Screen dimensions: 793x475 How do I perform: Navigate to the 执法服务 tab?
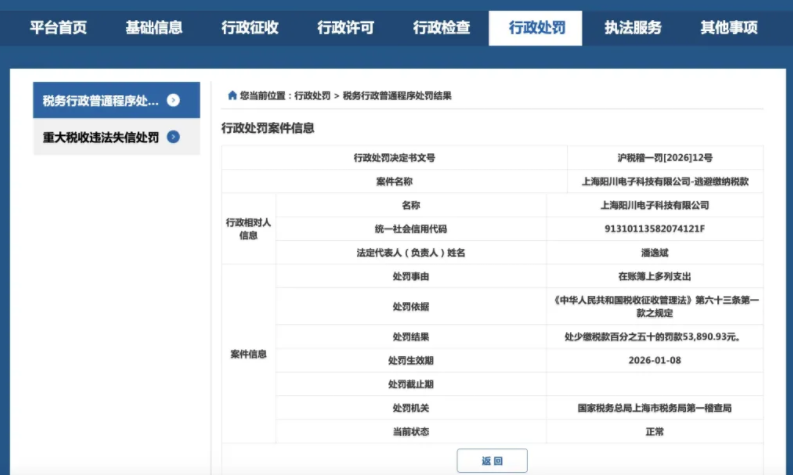[633, 28]
